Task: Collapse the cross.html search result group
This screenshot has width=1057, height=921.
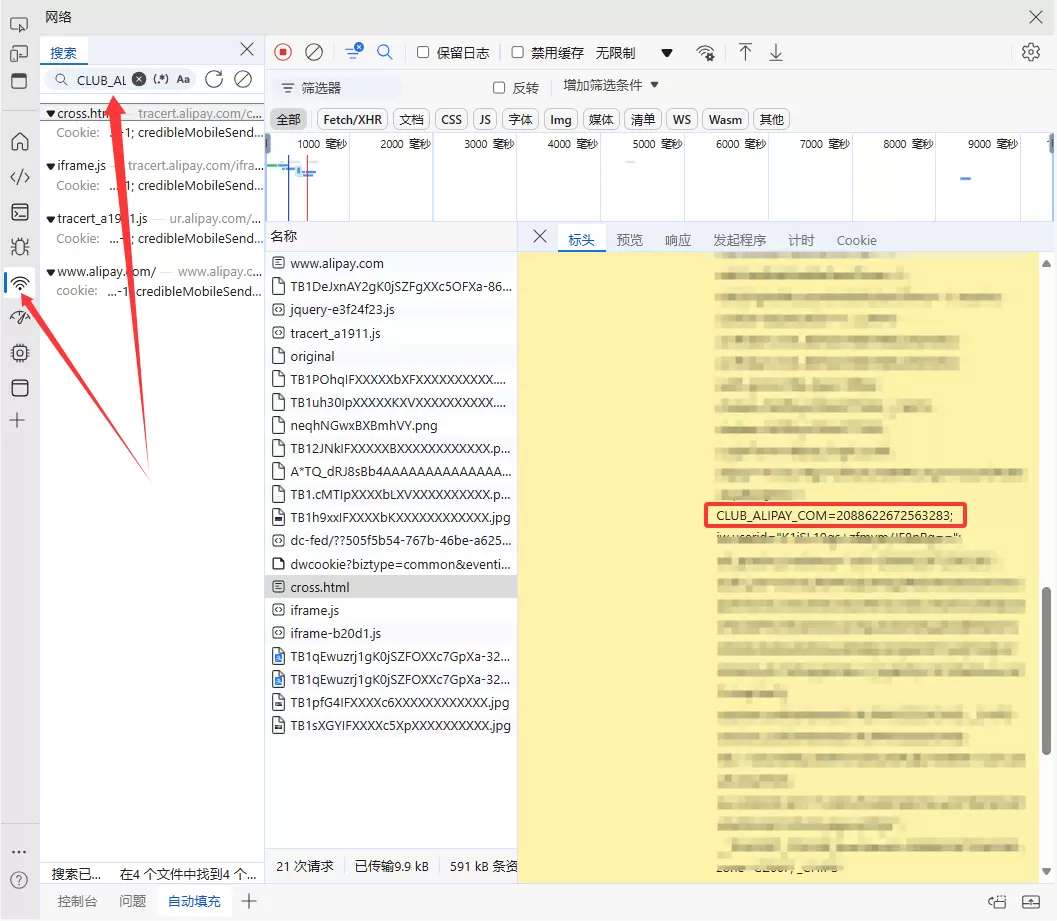Action: pyautogui.click(x=51, y=113)
